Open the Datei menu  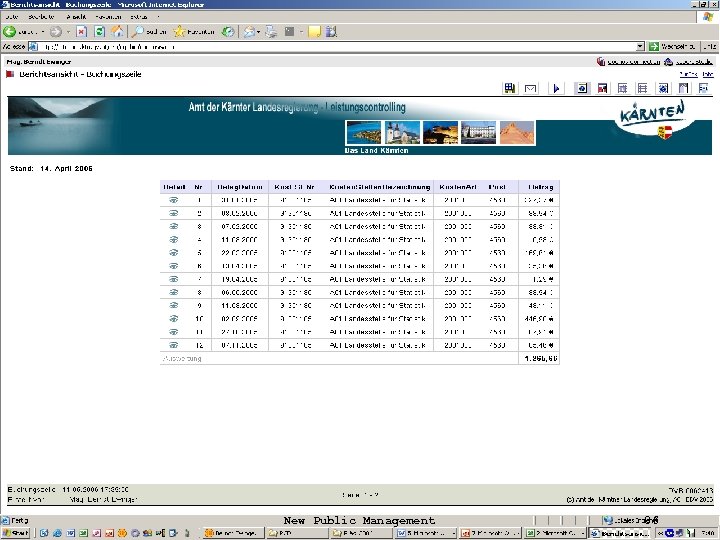point(11,17)
